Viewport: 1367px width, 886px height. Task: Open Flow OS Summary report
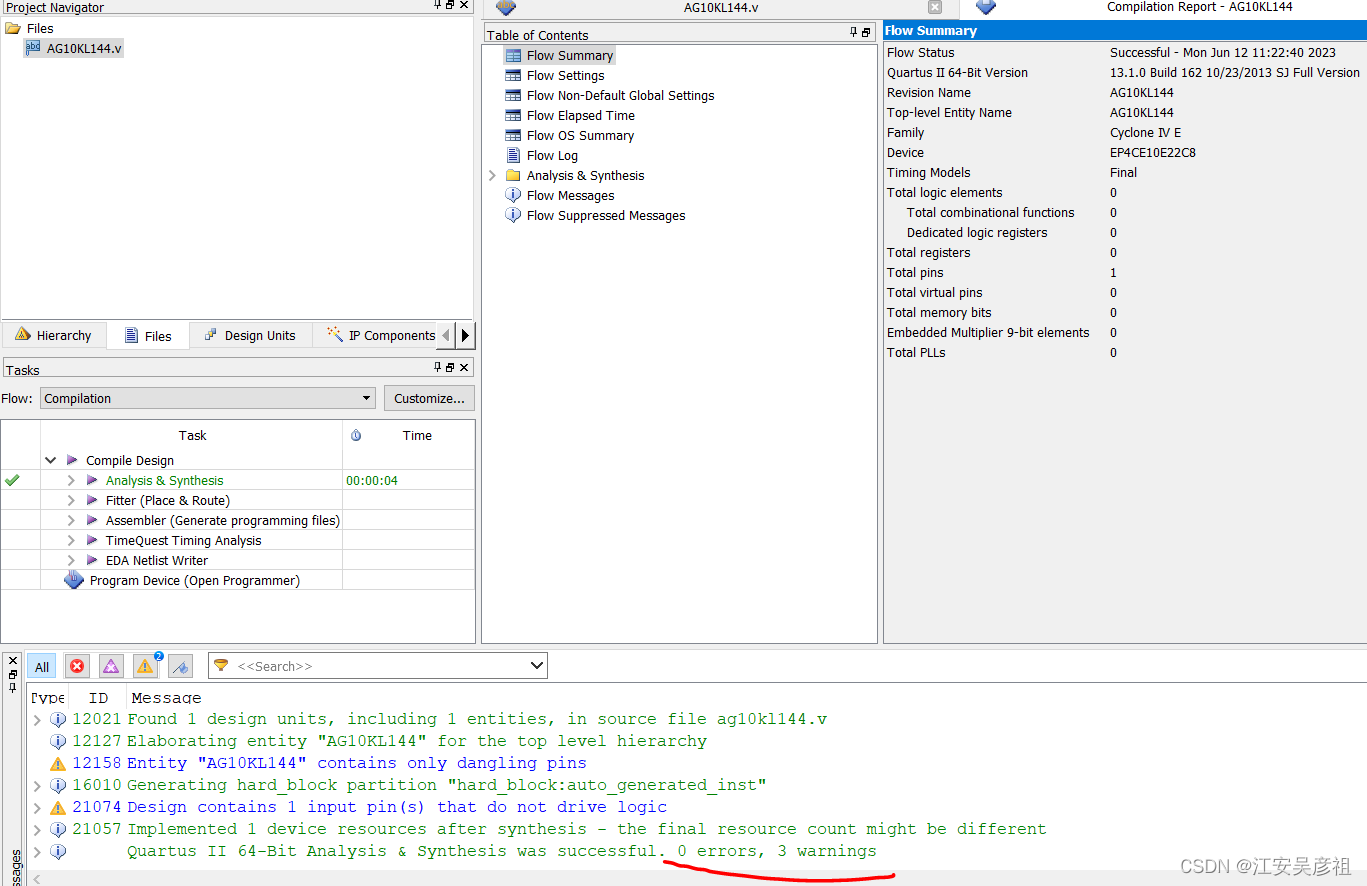point(580,136)
